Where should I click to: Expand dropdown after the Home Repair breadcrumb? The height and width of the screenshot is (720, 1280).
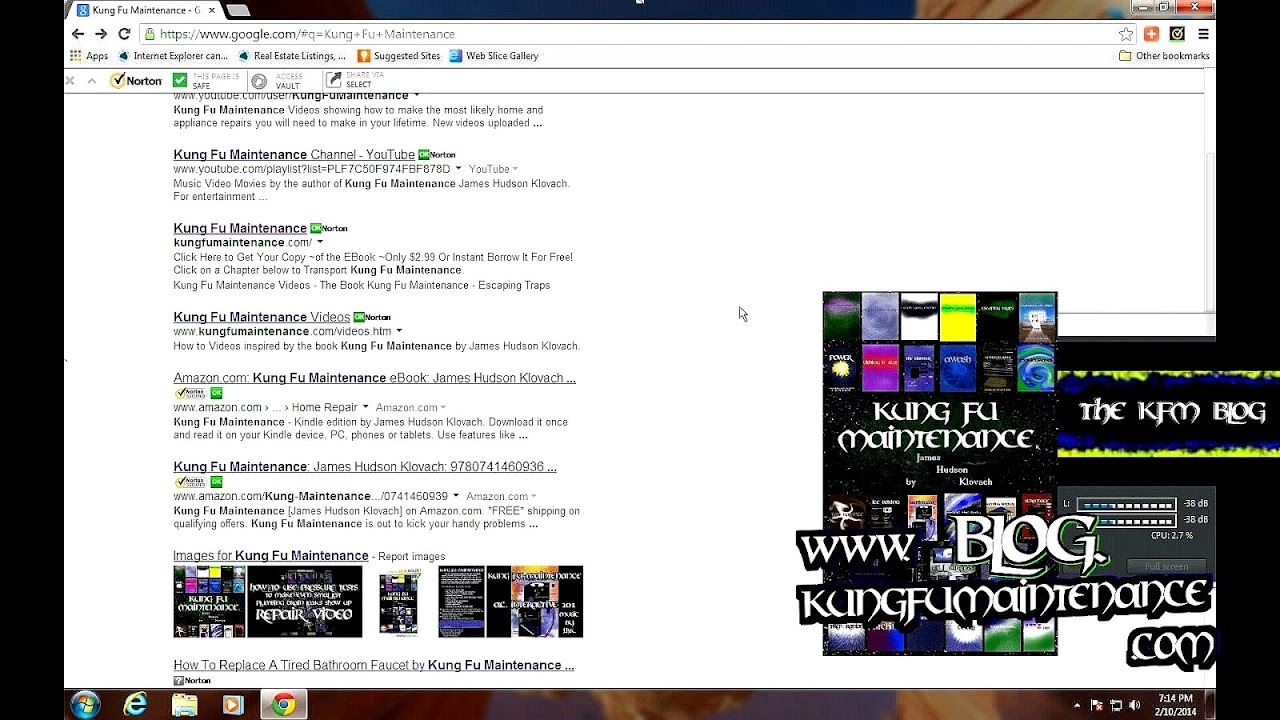(x=365, y=407)
